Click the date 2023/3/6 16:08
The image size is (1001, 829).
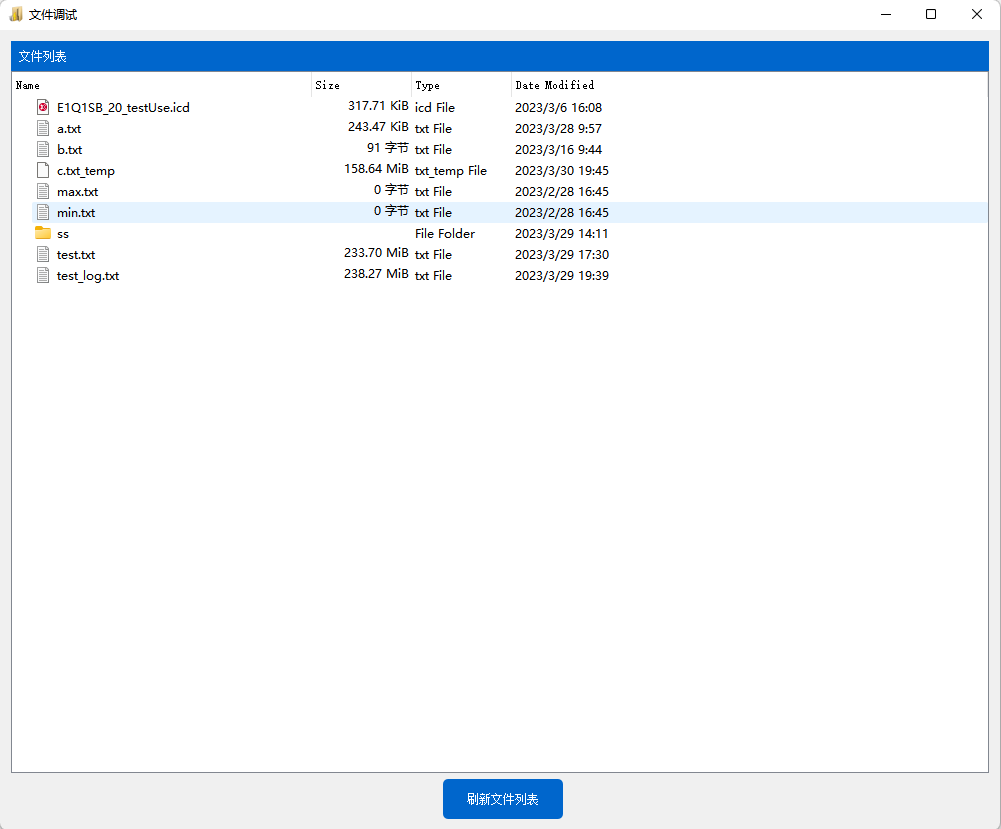[x=559, y=107]
